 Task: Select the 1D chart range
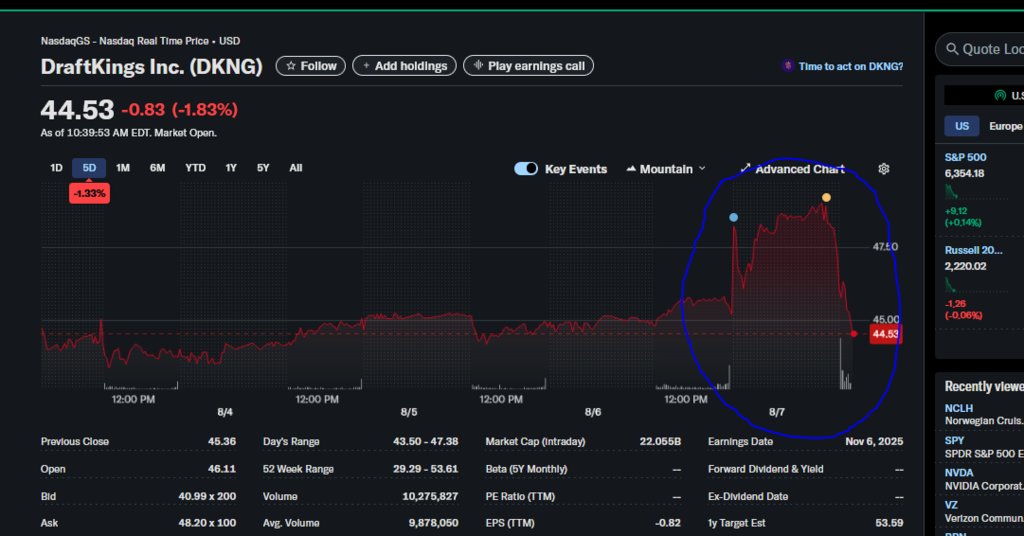point(56,168)
